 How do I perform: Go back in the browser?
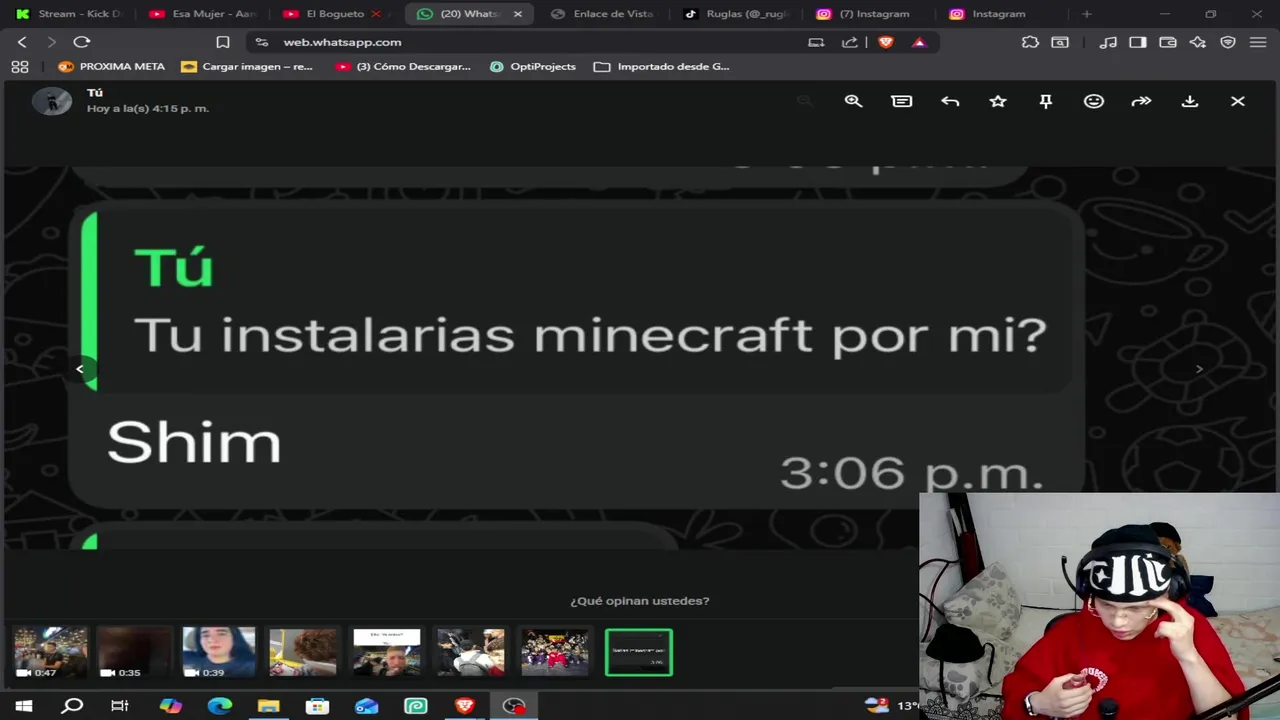tap(22, 42)
